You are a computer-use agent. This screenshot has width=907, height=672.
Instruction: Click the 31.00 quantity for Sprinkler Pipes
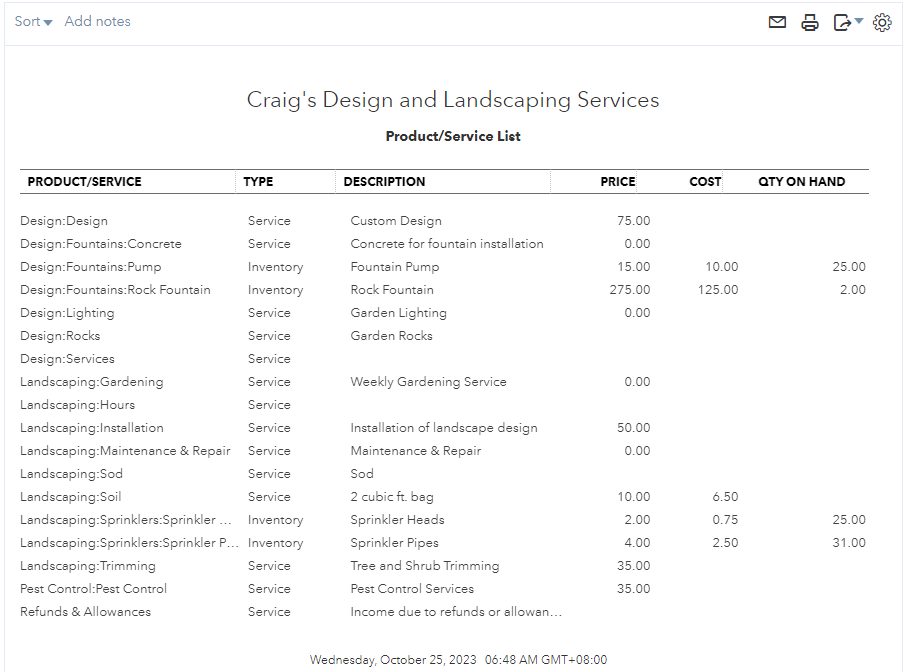pyautogui.click(x=849, y=543)
